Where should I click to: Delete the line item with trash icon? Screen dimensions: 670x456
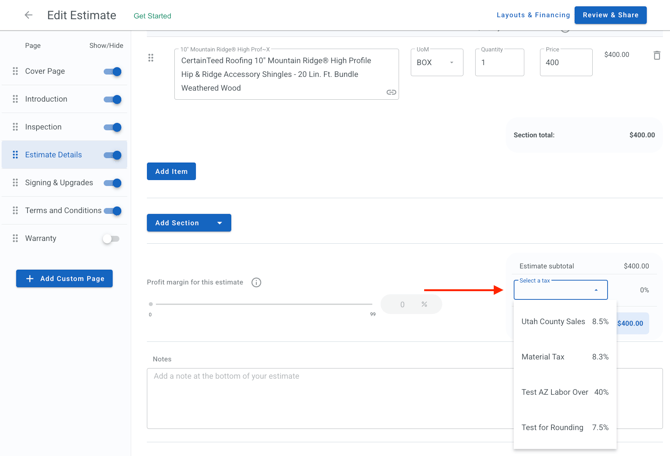657,56
